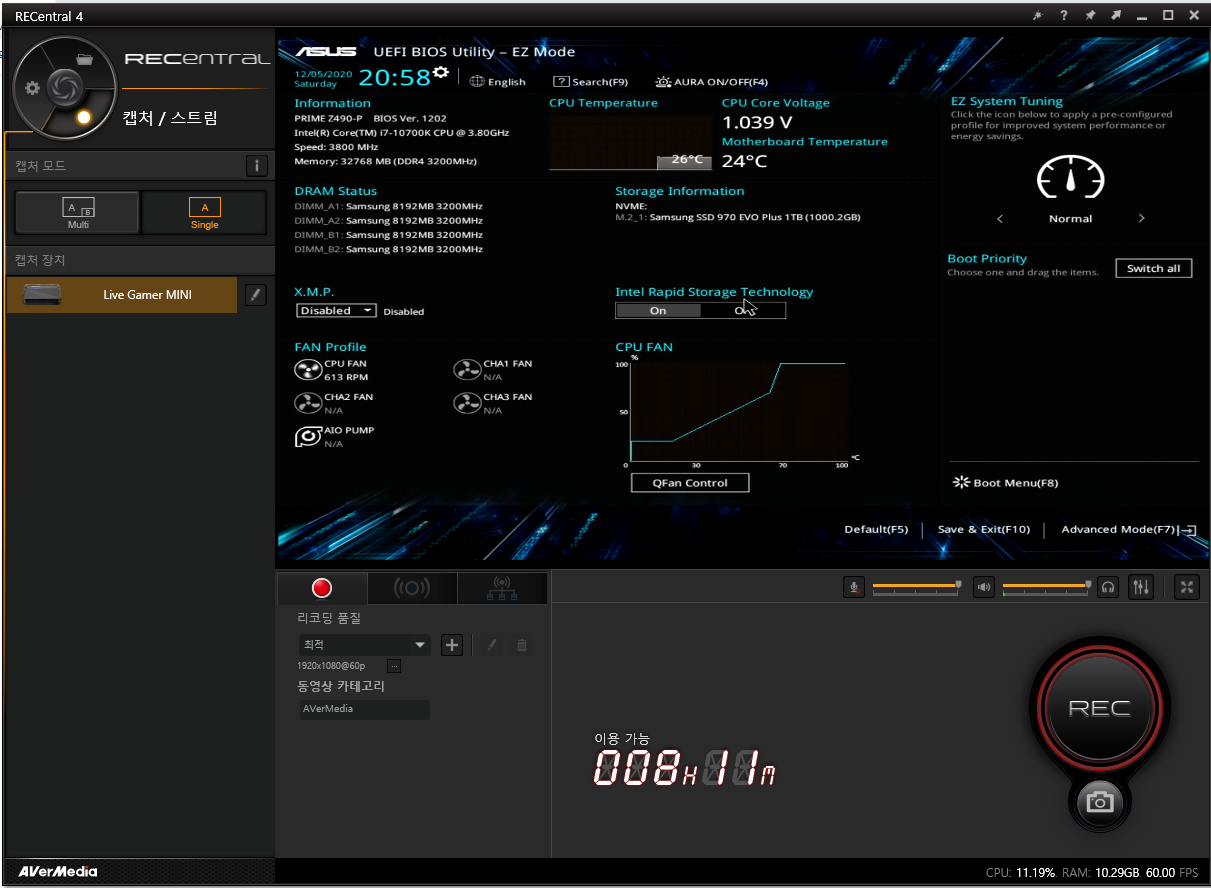This screenshot has width=1211, height=888.
Task: Click Advanced Mode(F7) in preview
Action: [1129, 530]
